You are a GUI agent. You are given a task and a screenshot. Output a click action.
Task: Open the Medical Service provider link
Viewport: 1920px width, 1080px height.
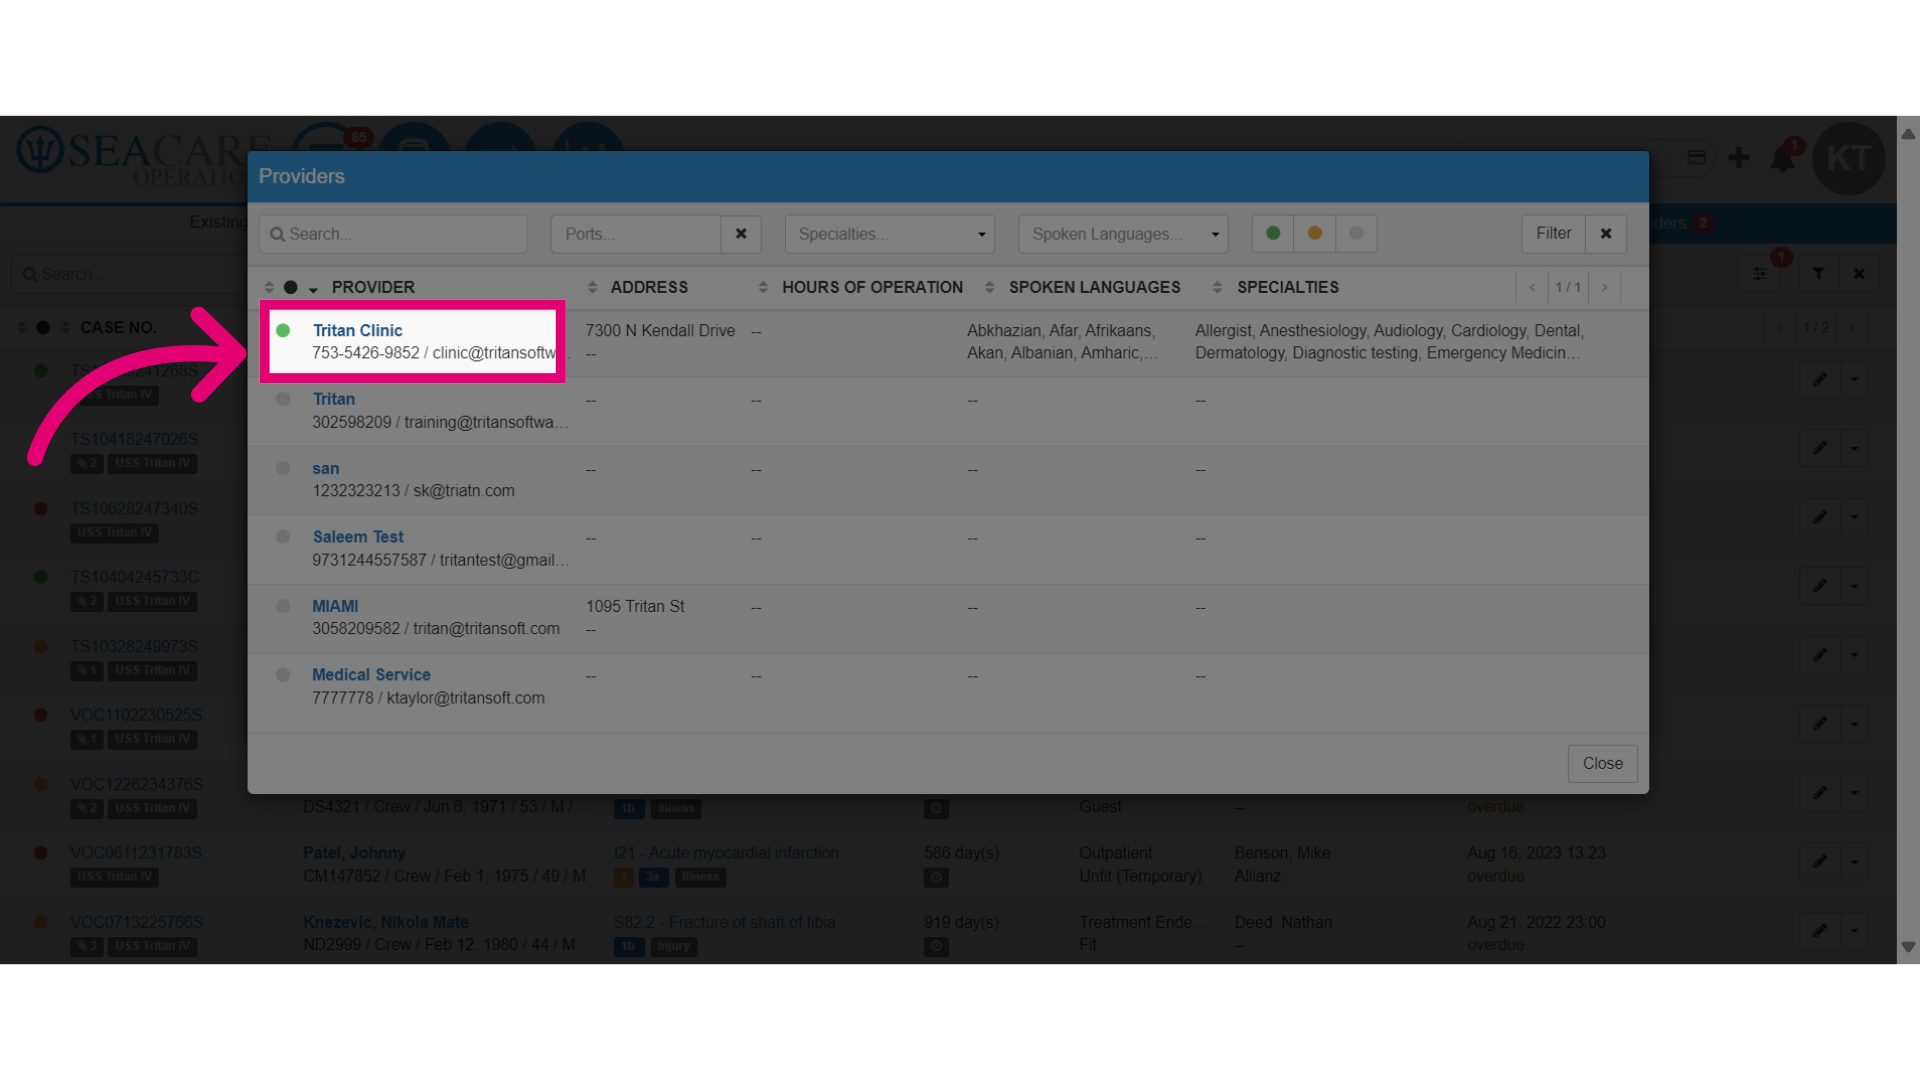click(x=371, y=675)
